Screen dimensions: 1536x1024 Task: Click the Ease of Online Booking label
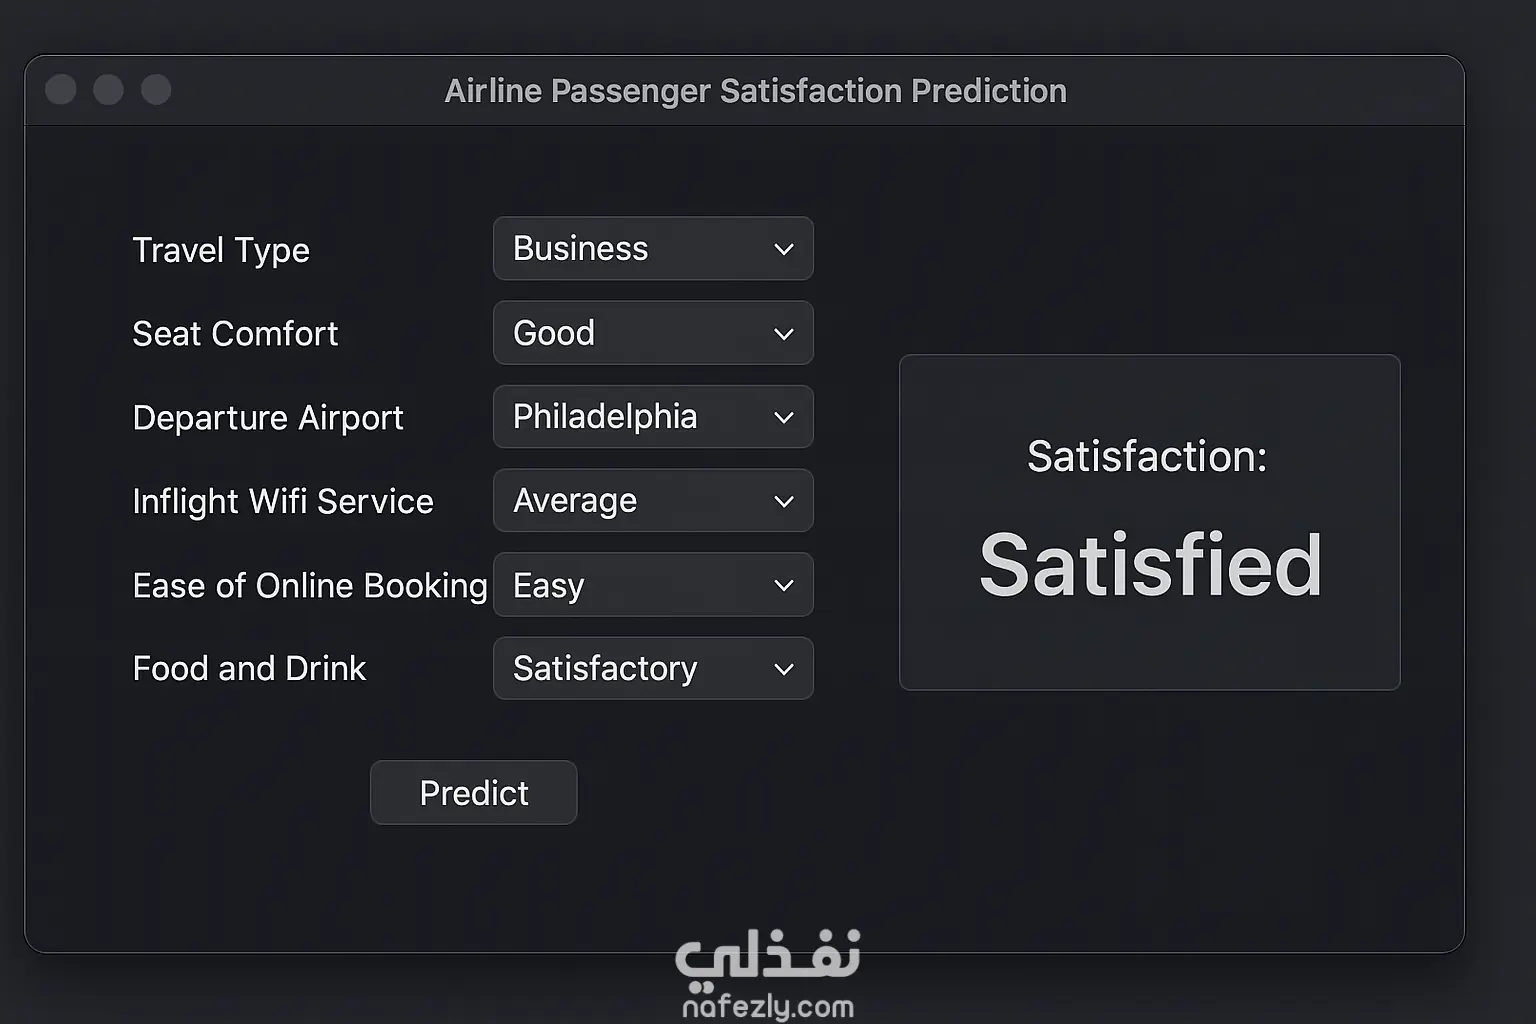point(310,586)
